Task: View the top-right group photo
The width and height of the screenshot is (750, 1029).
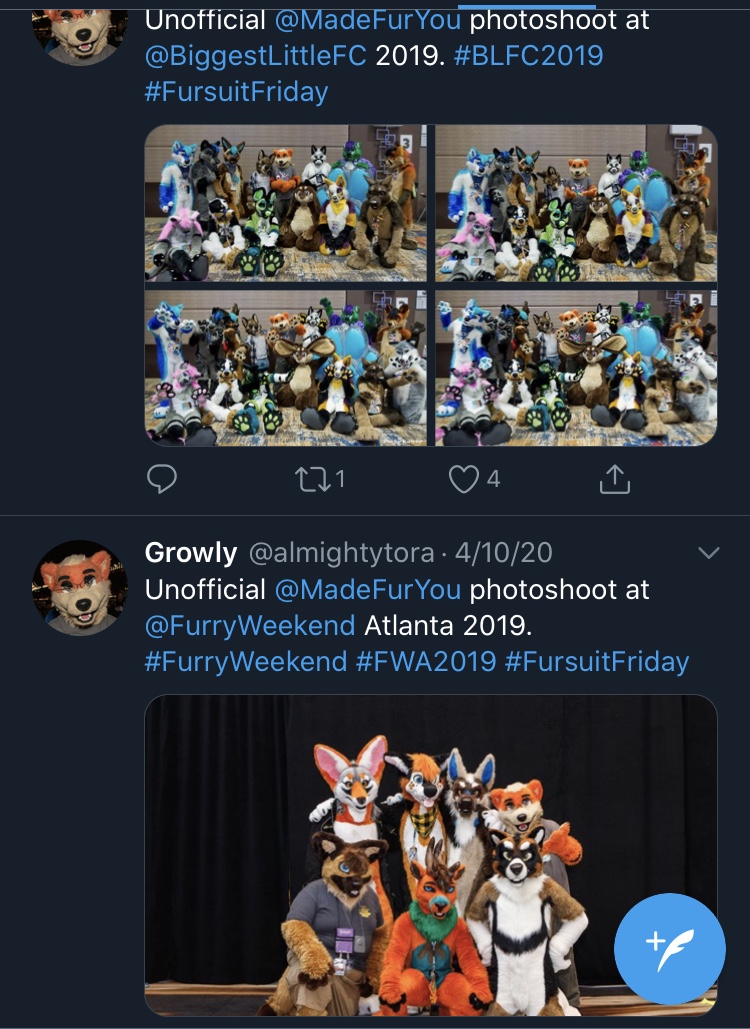Action: 576,203
